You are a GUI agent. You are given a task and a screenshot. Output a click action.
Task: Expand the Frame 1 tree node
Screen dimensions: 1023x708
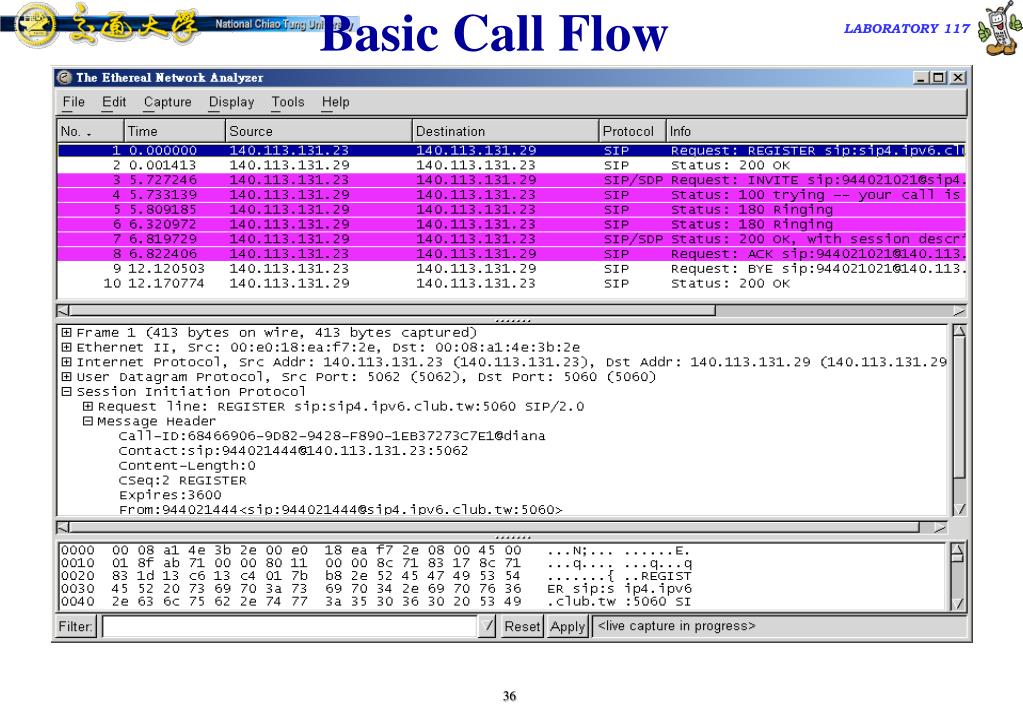pyautogui.click(x=67, y=332)
